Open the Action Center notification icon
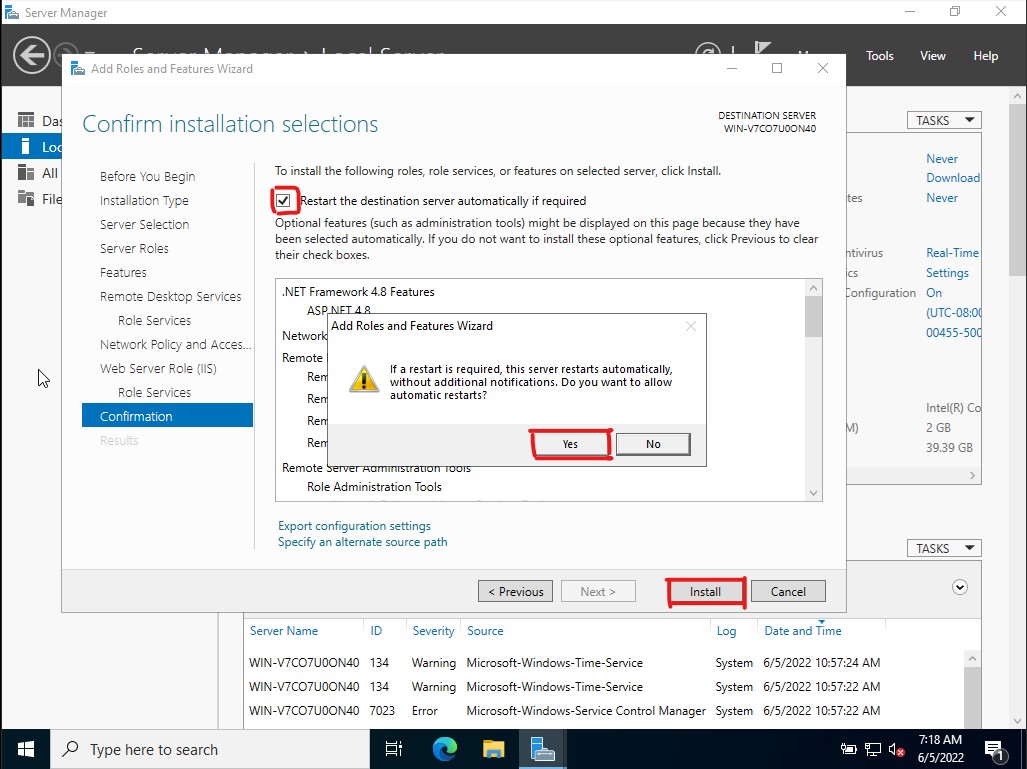 pyautogui.click(x=994, y=749)
